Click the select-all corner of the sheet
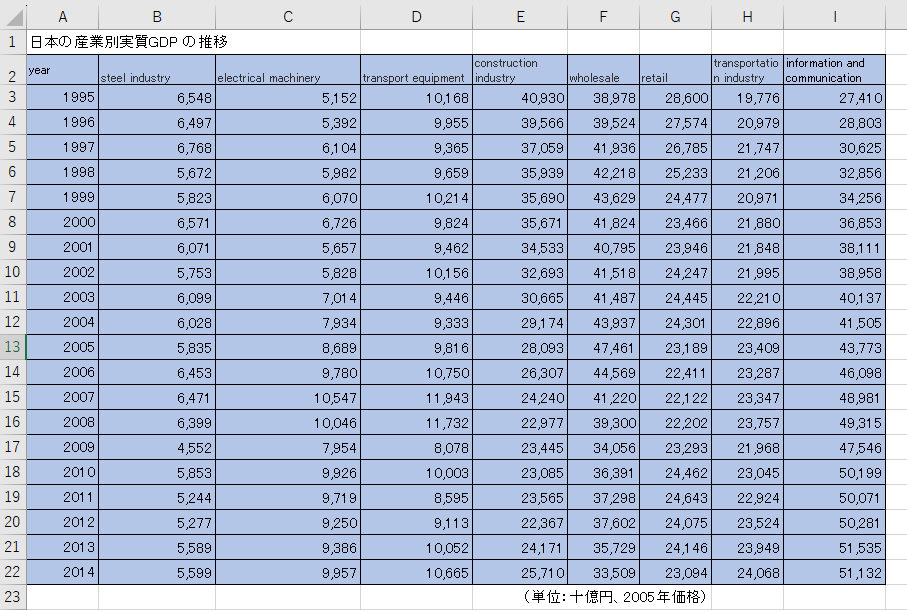Viewport: 907px width, 610px height. (x=12, y=16)
